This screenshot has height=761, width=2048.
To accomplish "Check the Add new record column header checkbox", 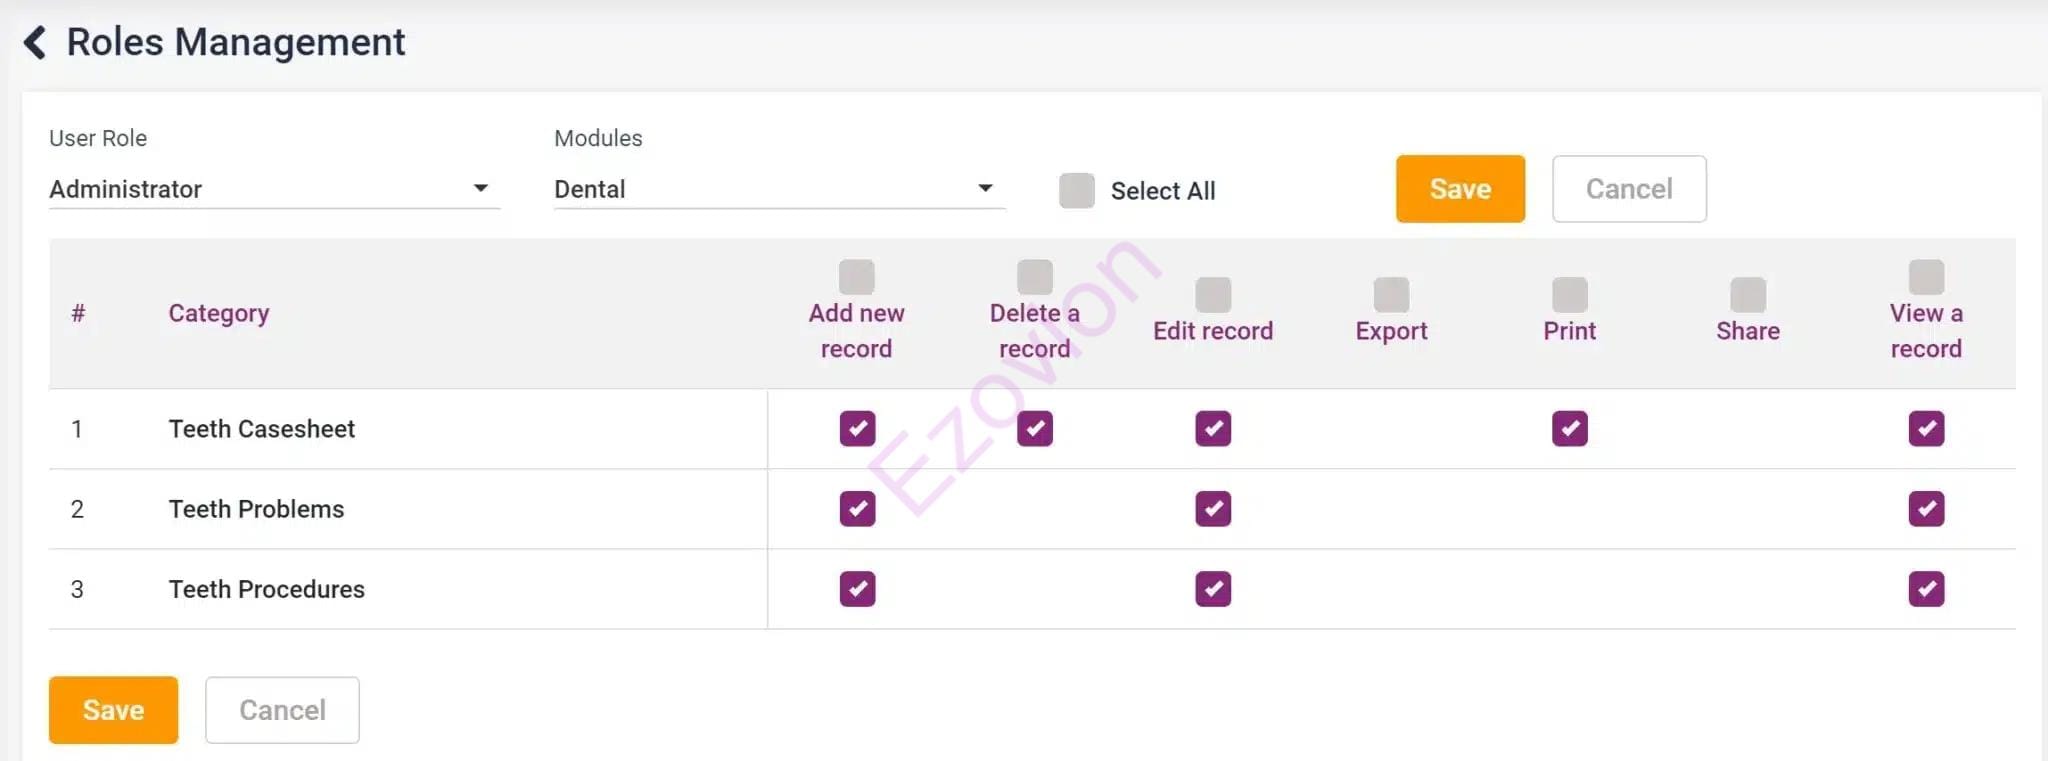I will tap(856, 277).
